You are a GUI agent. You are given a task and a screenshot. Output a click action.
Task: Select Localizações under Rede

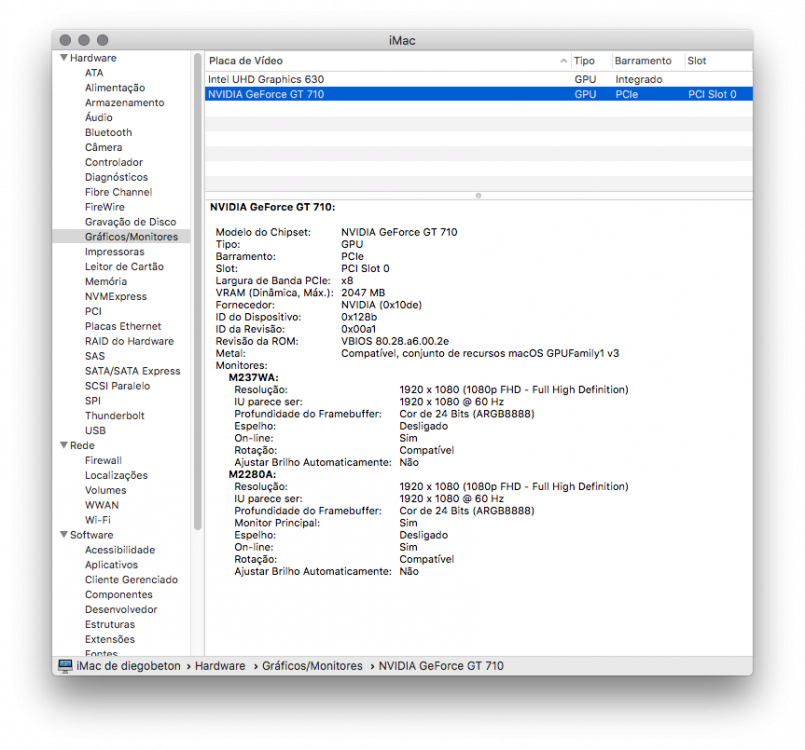[116, 475]
